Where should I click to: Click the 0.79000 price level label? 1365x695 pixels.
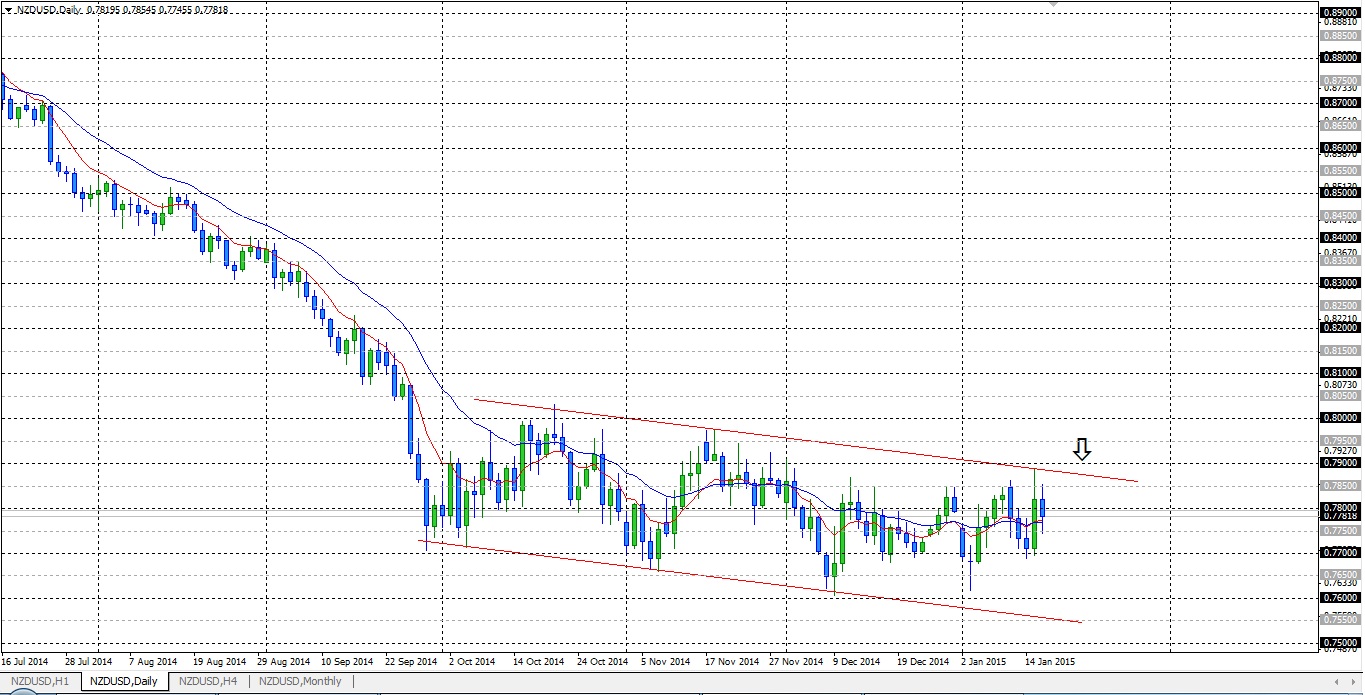coord(1340,462)
